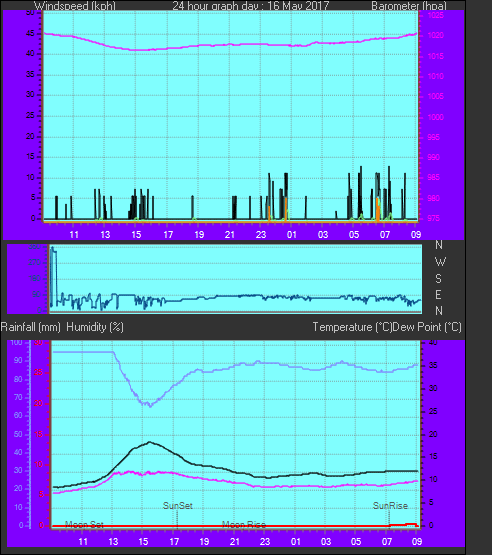Click hour "03" on the humidity graph's time axis
Viewport: 492px width, 555px height.
pyautogui.click(x=326, y=542)
